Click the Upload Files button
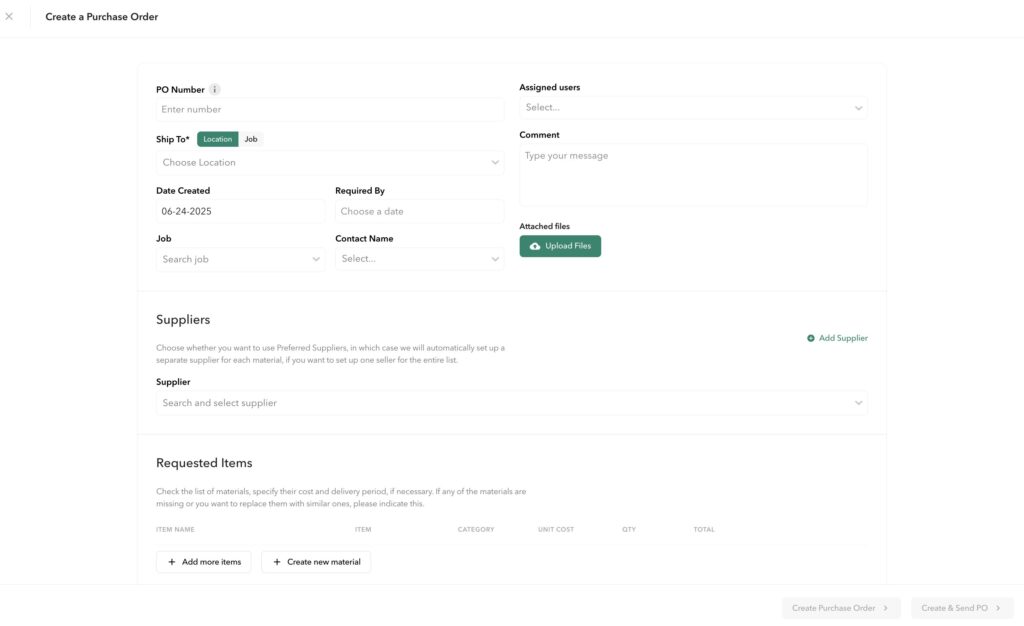The height and width of the screenshot is (626, 1024). coord(560,246)
